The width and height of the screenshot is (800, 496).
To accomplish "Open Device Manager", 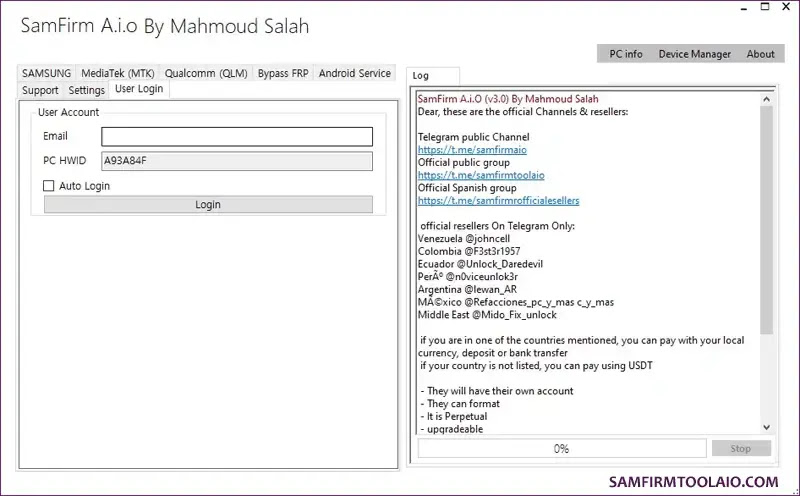I will (694, 54).
